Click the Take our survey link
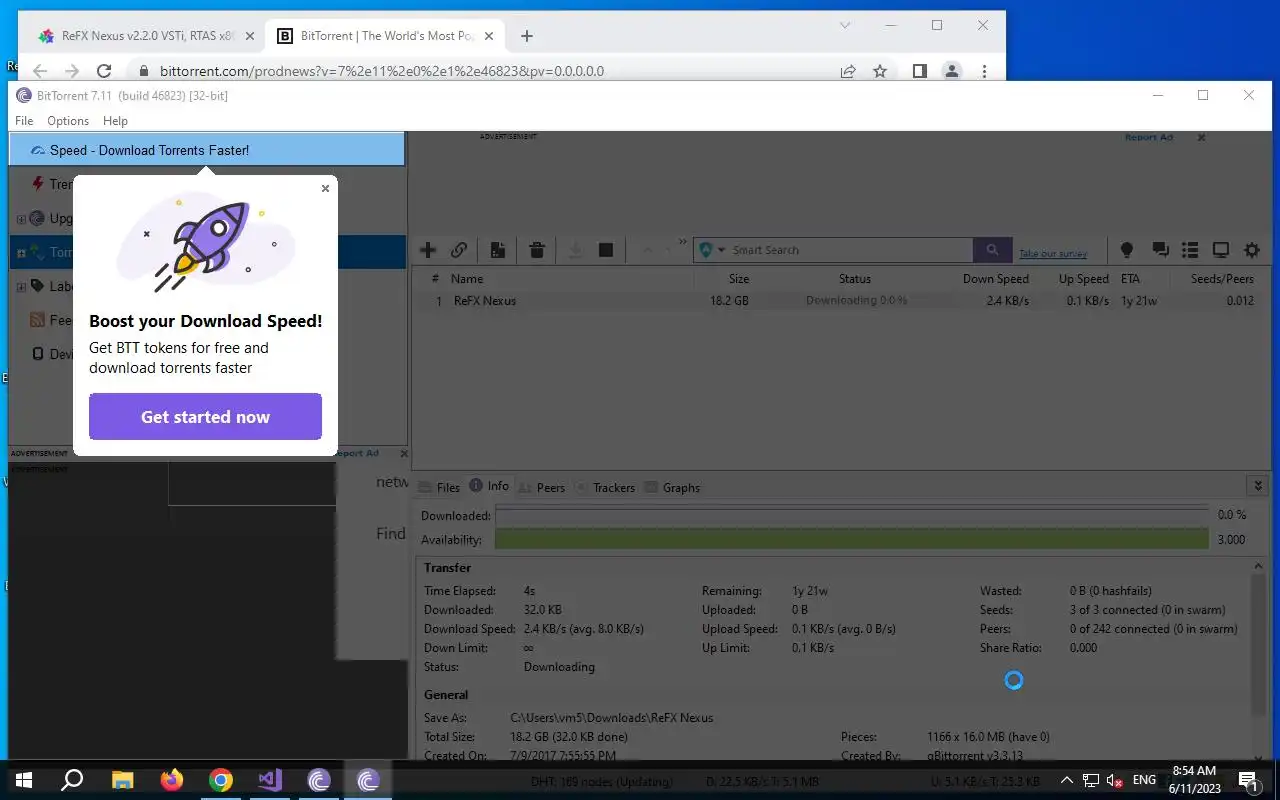The width and height of the screenshot is (1280, 800). coord(1053,253)
